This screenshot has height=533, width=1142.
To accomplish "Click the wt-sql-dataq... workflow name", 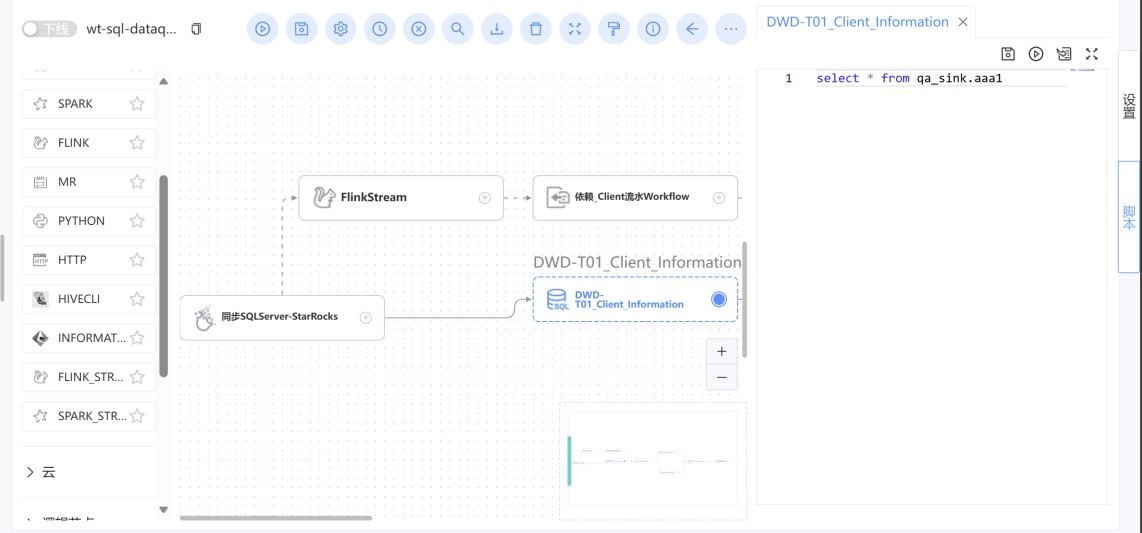I will click(131, 29).
